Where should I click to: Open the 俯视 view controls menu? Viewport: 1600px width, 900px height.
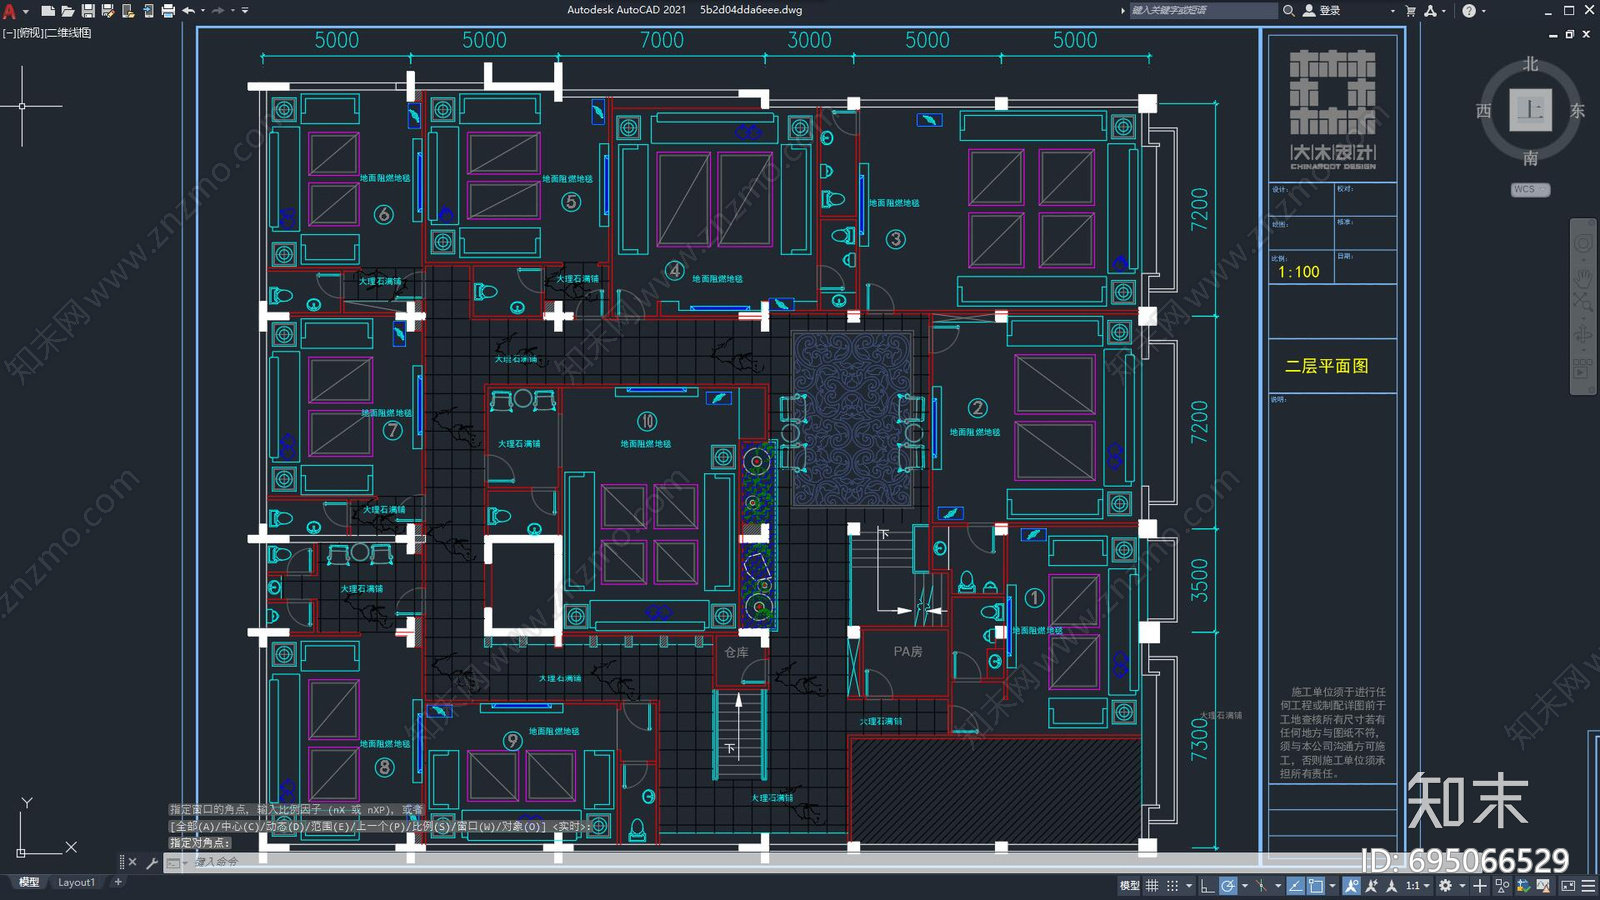(30, 33)
